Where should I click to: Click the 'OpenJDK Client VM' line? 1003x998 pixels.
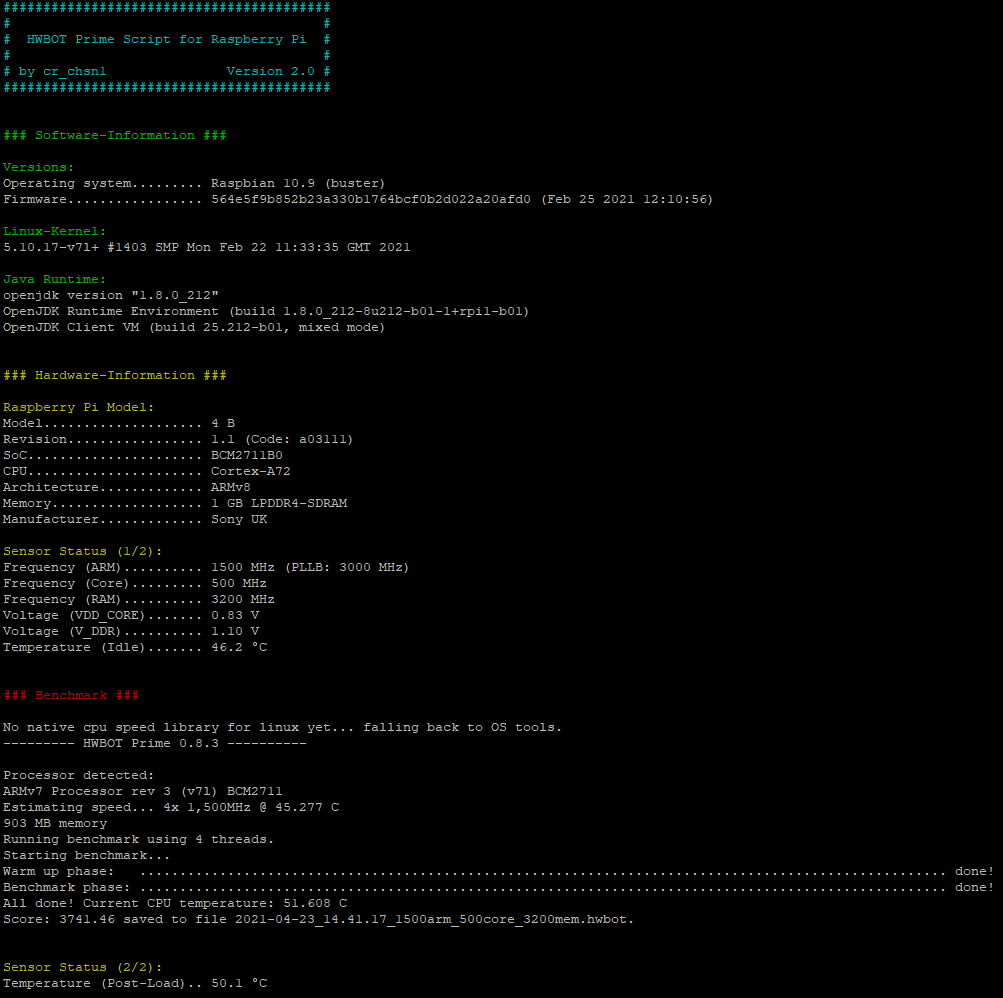(x=194, y=327)
